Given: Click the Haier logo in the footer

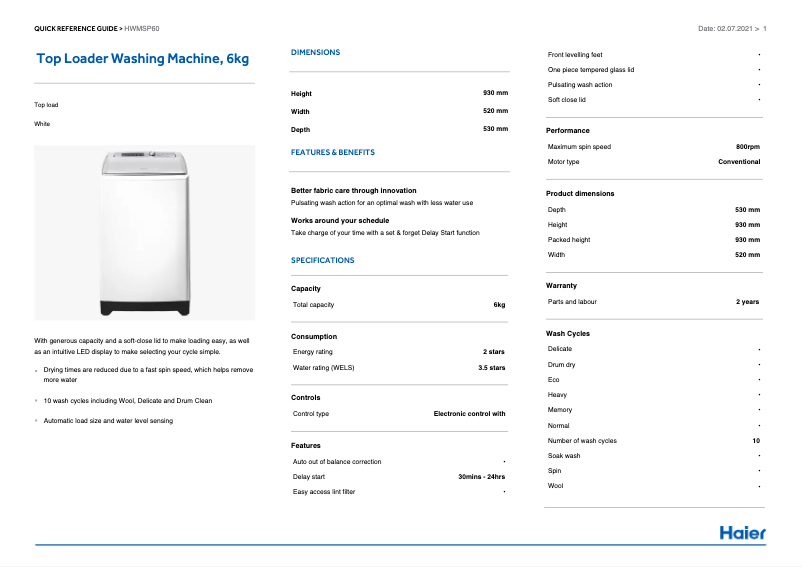Looking at the screenshot, I should tap(742, 532).
